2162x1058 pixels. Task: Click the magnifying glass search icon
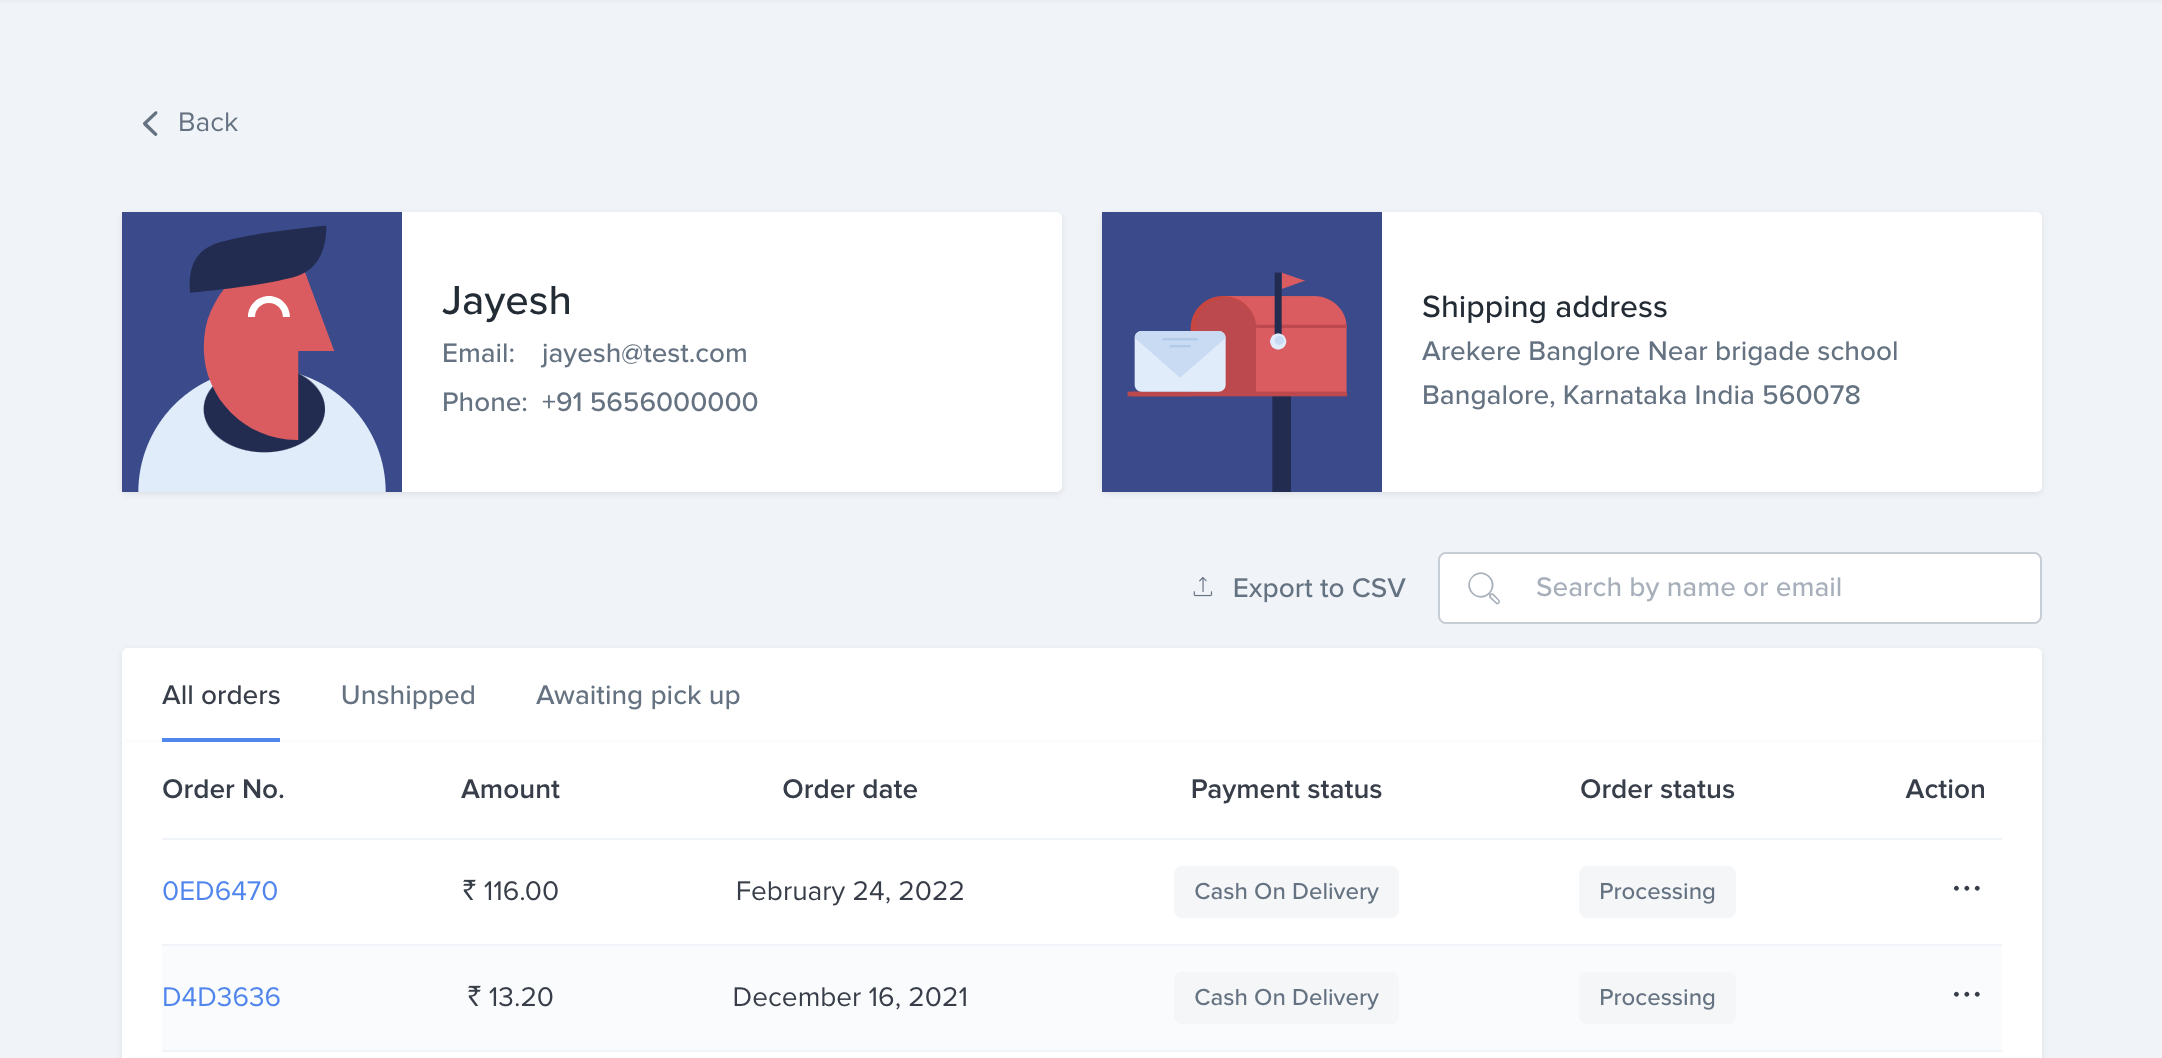[x=1484, y=588]
